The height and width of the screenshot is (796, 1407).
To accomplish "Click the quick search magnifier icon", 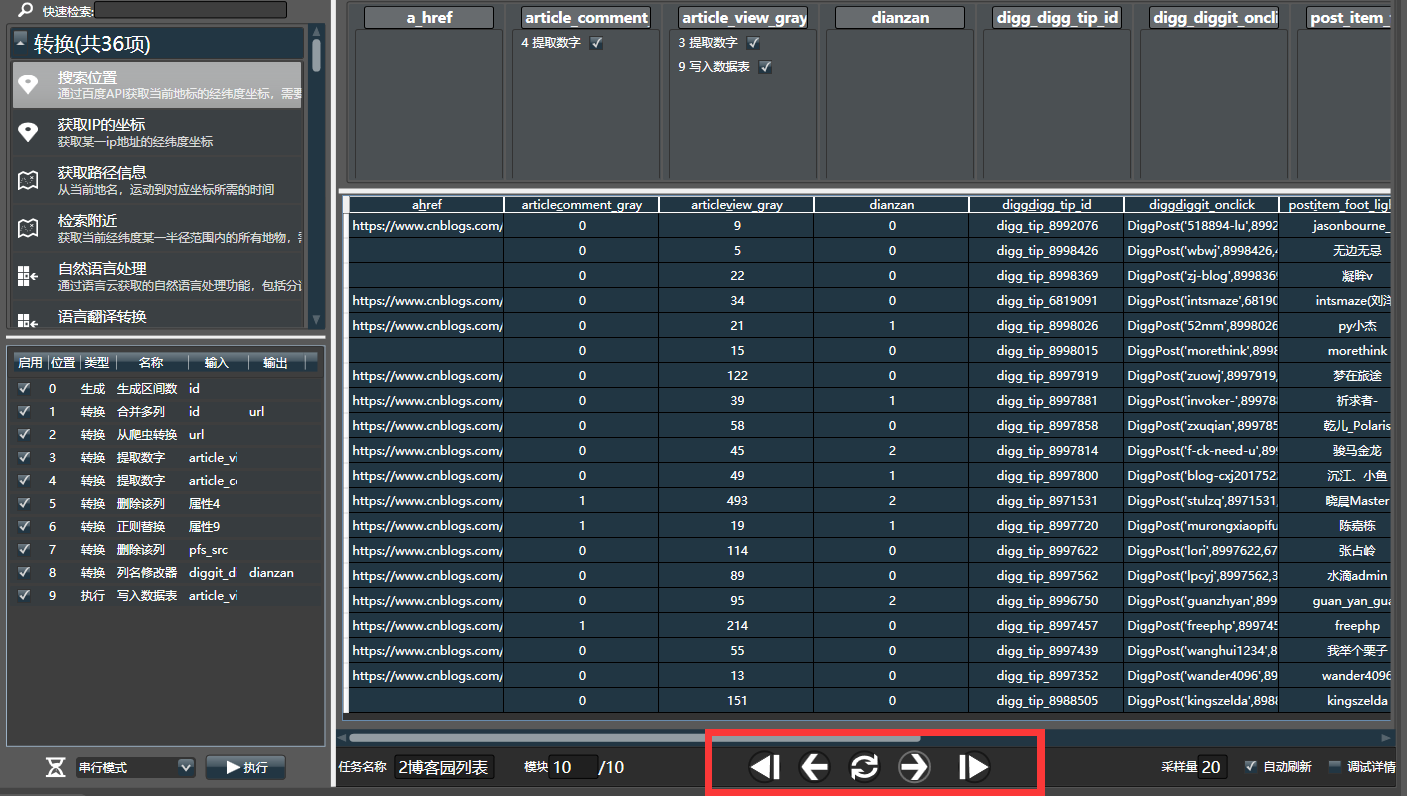I will coord(25,11).
